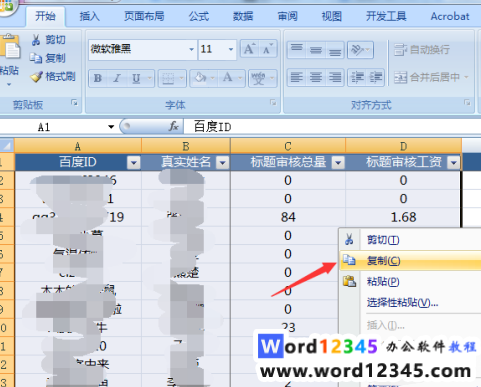The height and width of the screenshot is (387, 481).
Task: Toggle Bold formatting button
Action: (x=98, y=78)
